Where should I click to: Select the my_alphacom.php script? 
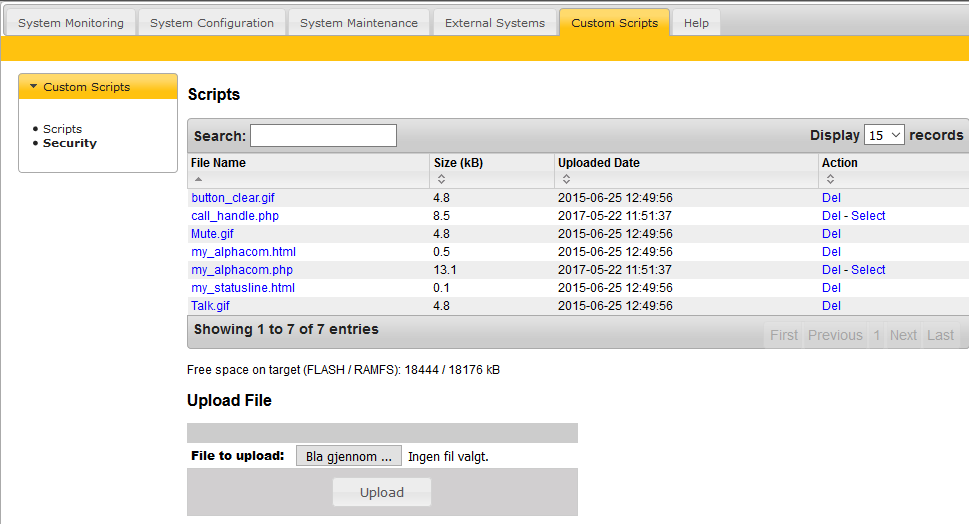click(x=868, y=270)
